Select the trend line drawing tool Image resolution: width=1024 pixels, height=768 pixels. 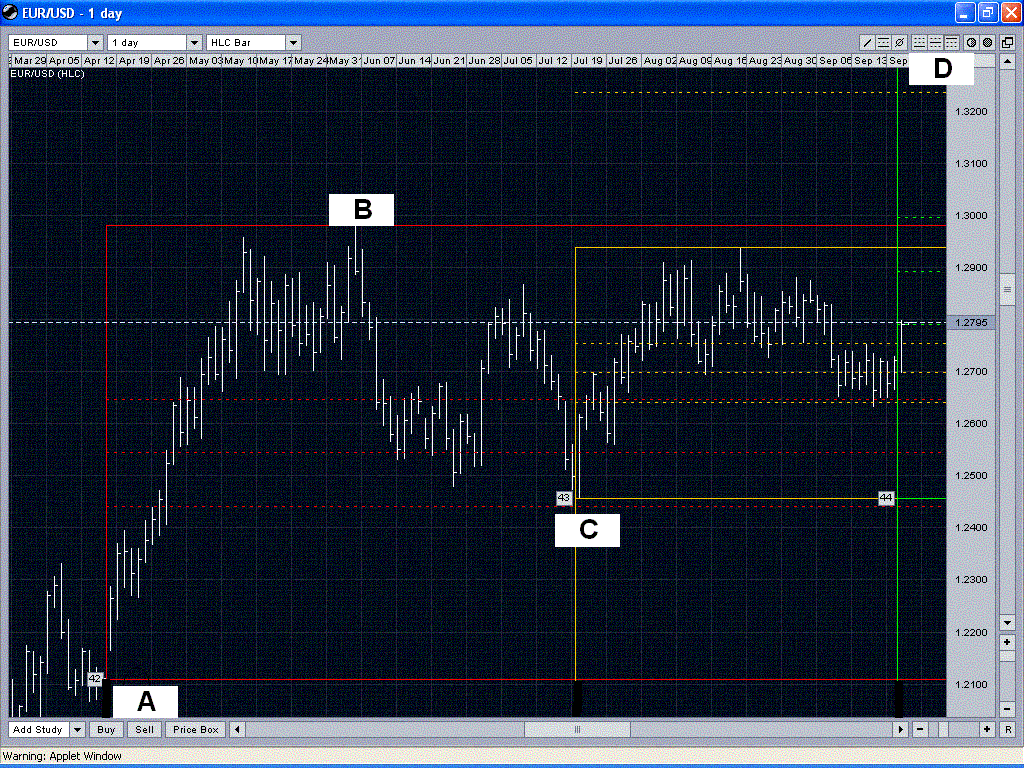(867, 43)
